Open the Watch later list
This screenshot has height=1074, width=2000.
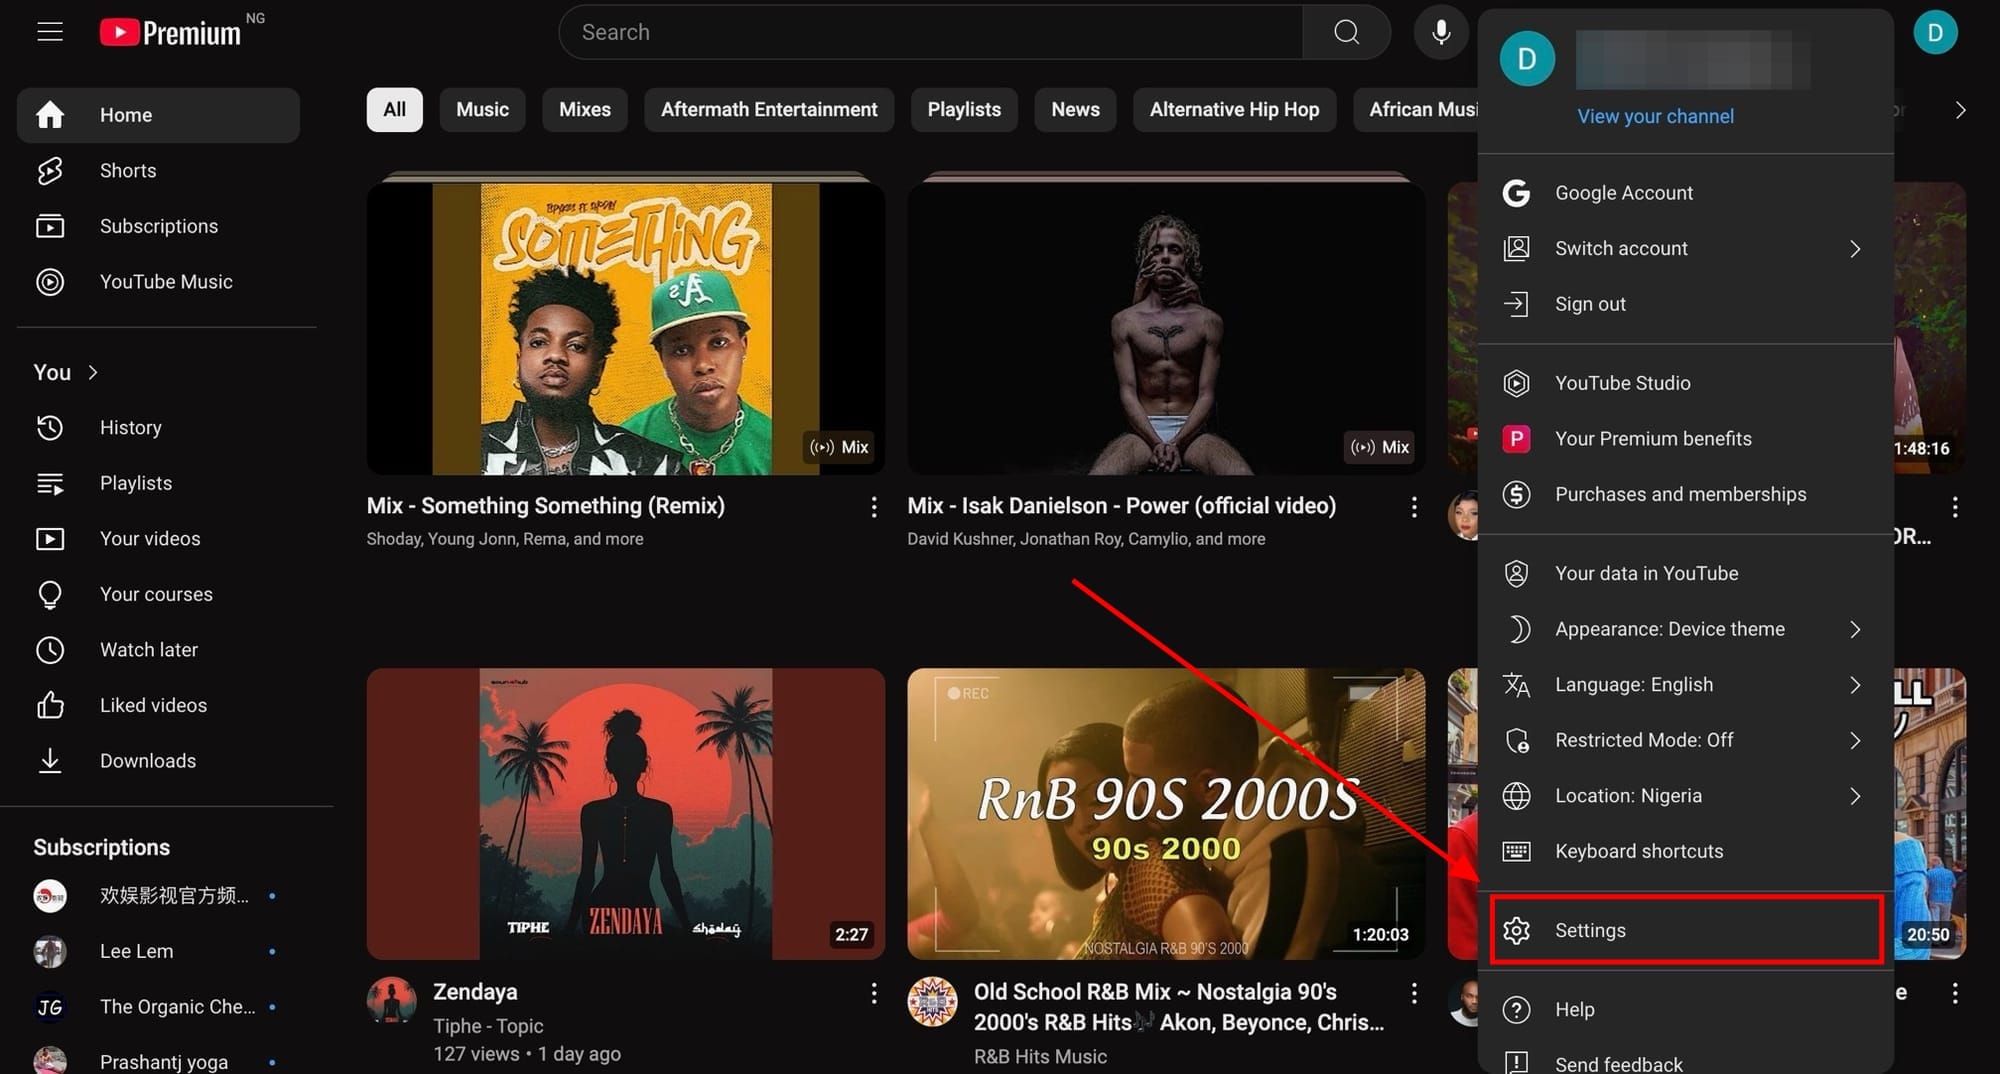click(x=158, y=650)
